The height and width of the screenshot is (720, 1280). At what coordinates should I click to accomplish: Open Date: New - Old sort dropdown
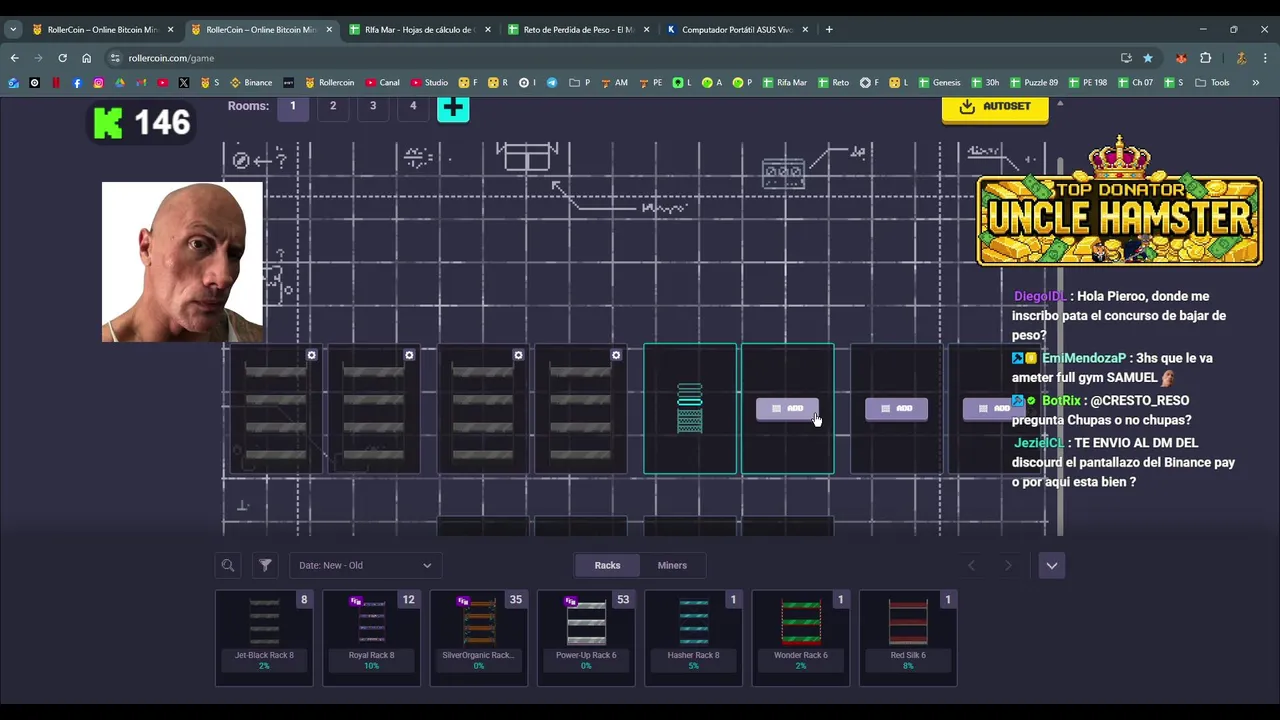coord(365,565)
